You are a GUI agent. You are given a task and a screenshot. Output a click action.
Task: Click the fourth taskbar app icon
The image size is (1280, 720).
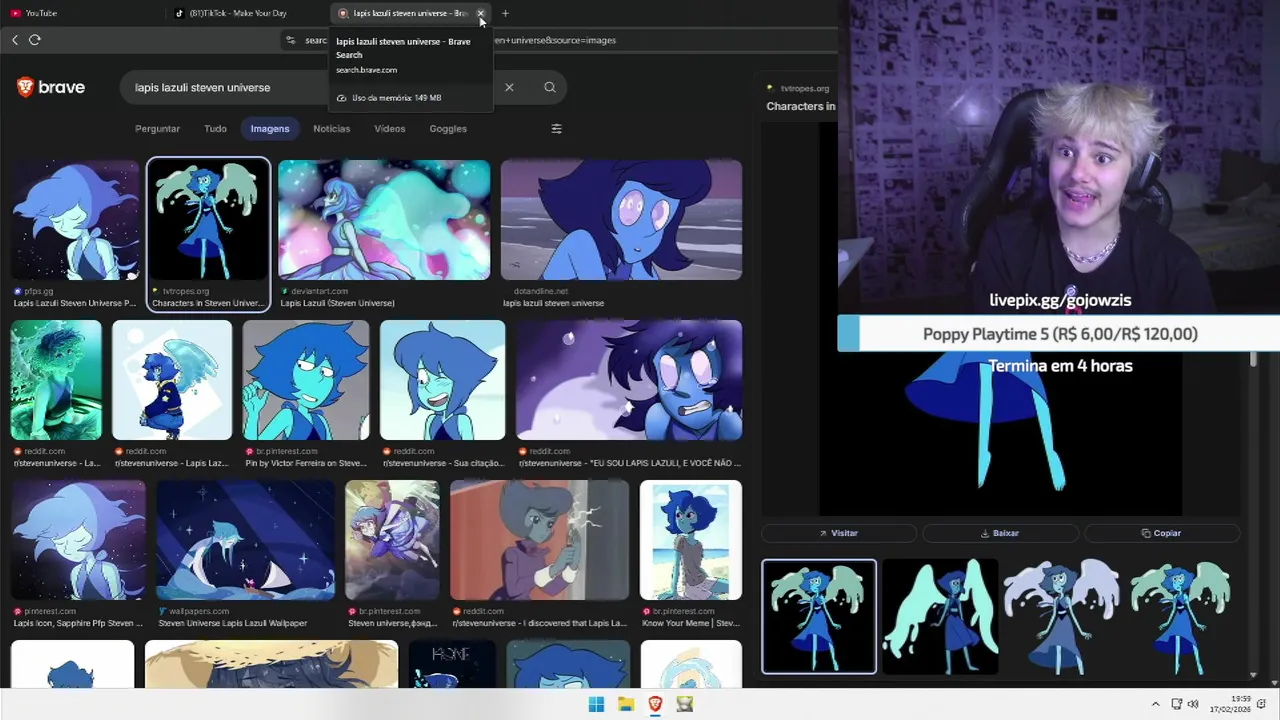click(x=685, y=704)
